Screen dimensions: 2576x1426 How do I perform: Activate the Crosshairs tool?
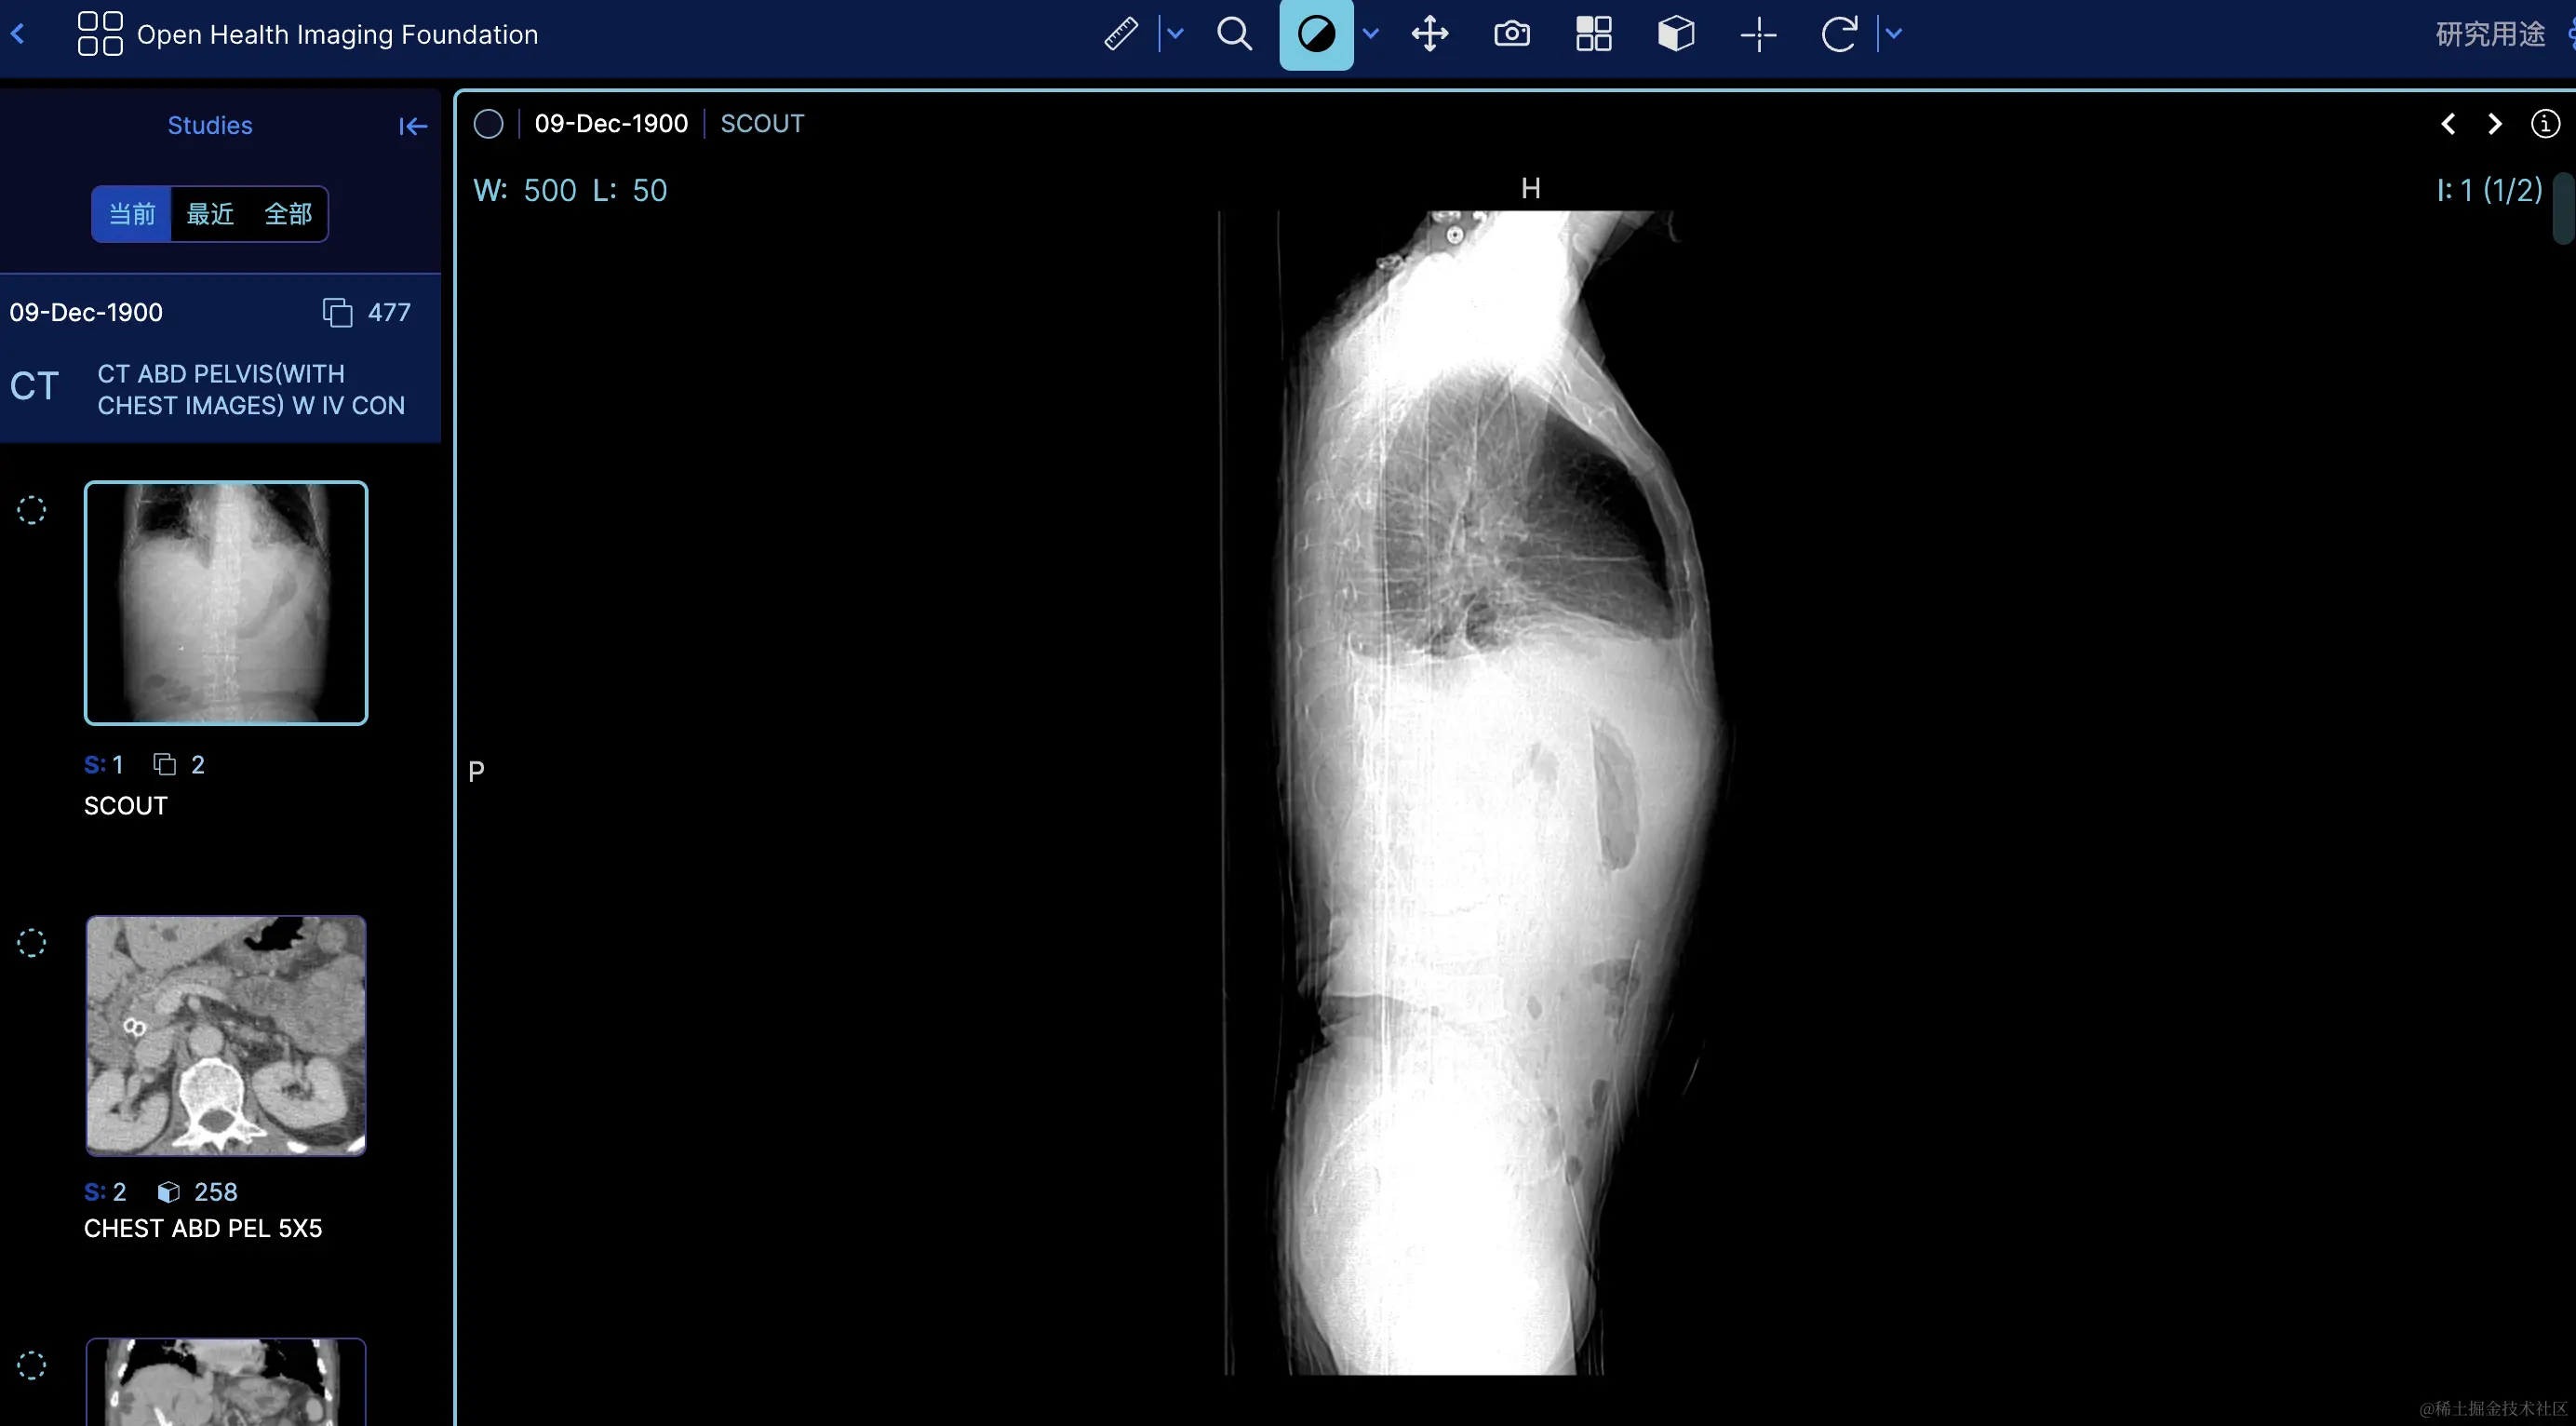pyautogui.click(x=1757, y=34)
